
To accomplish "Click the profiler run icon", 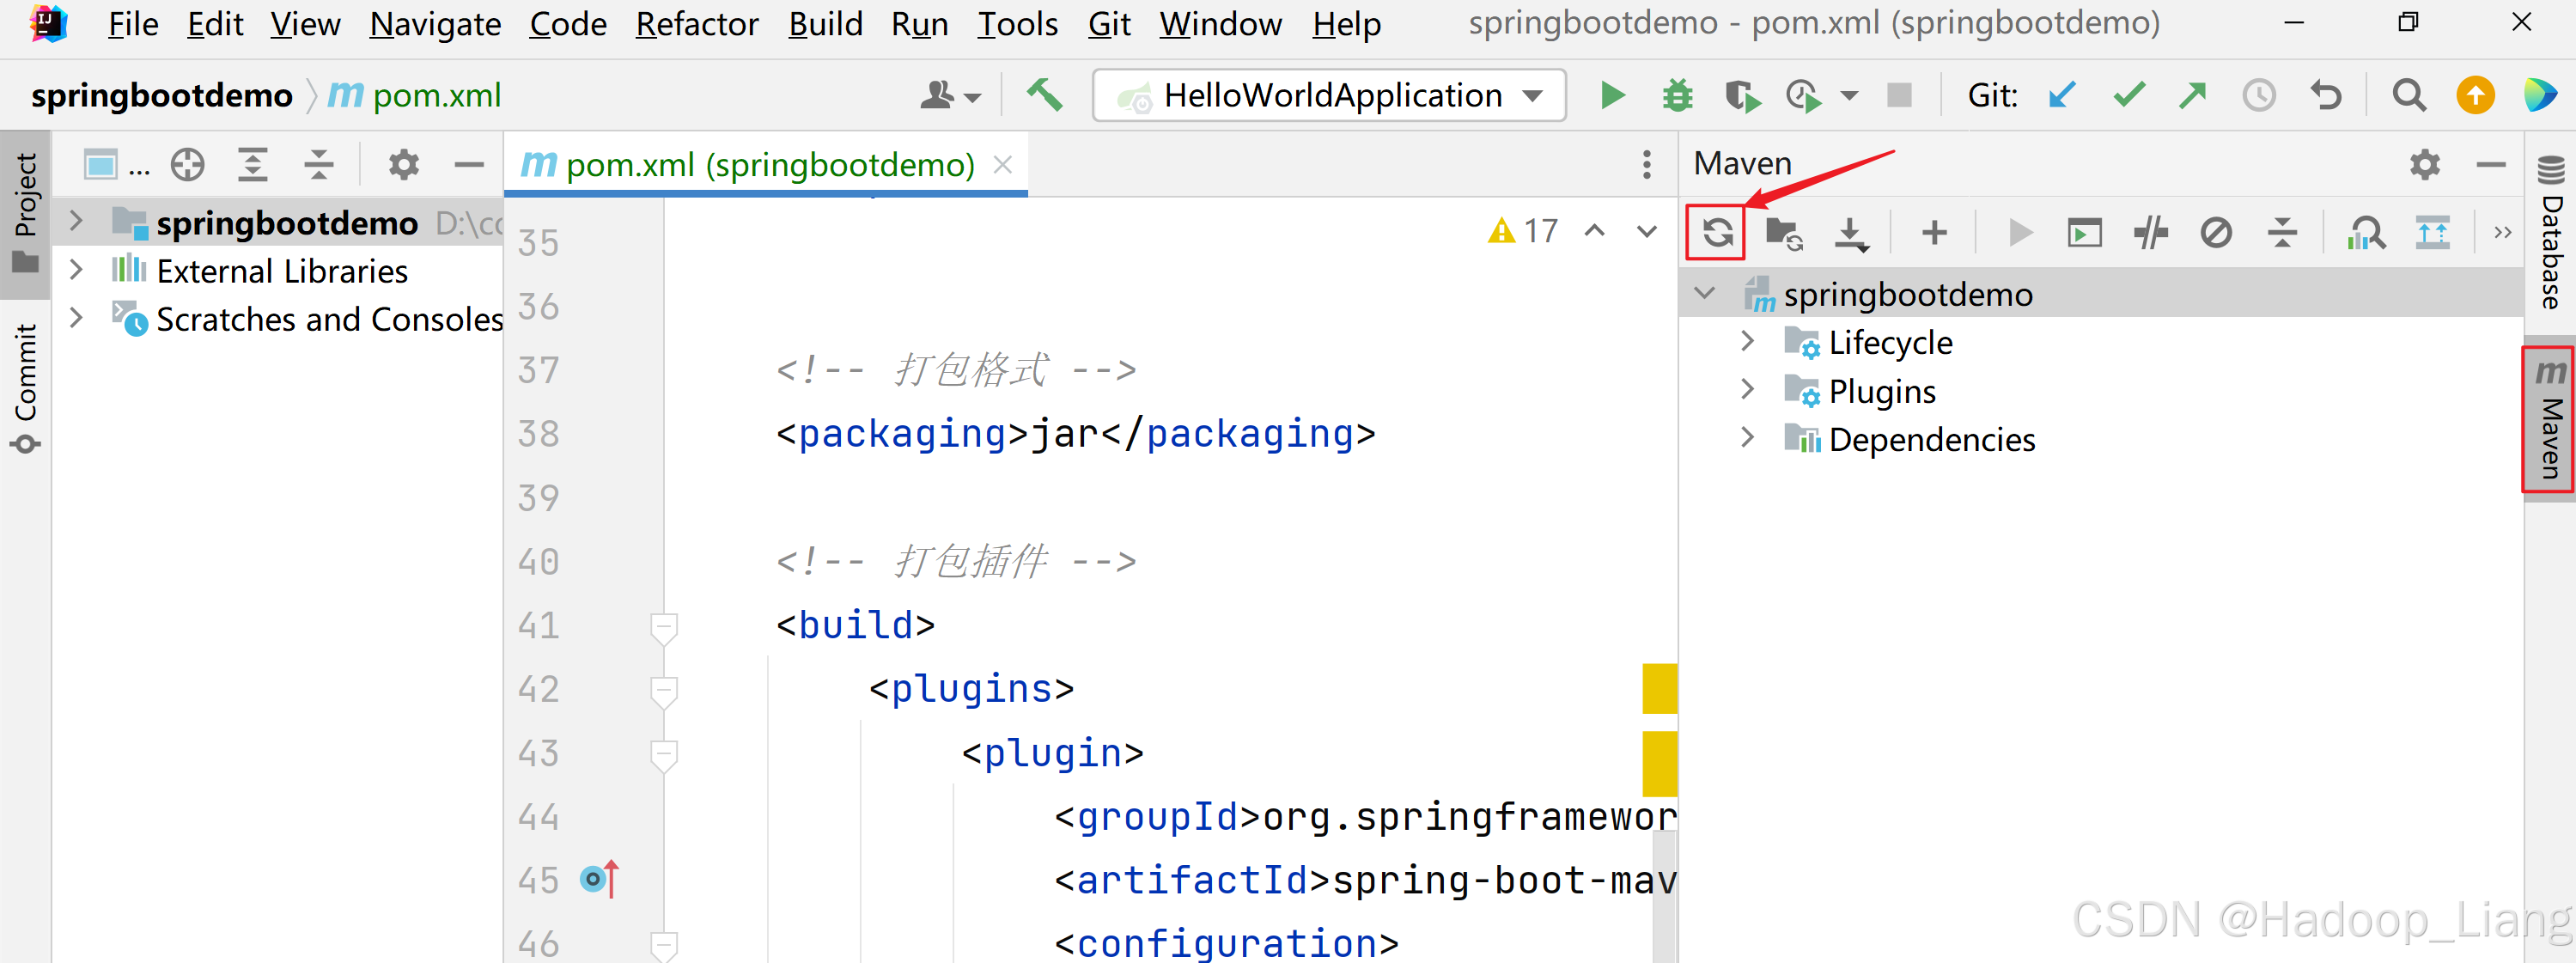I will tap(1803, 95).
